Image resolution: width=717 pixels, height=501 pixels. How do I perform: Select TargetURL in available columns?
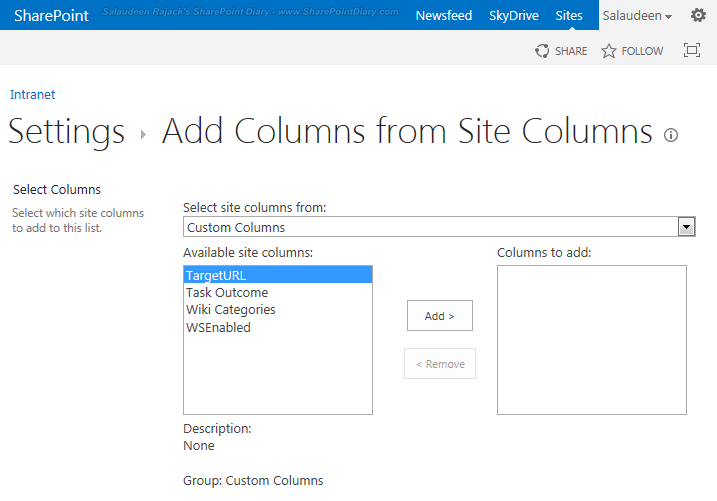(x=216, y=275)
